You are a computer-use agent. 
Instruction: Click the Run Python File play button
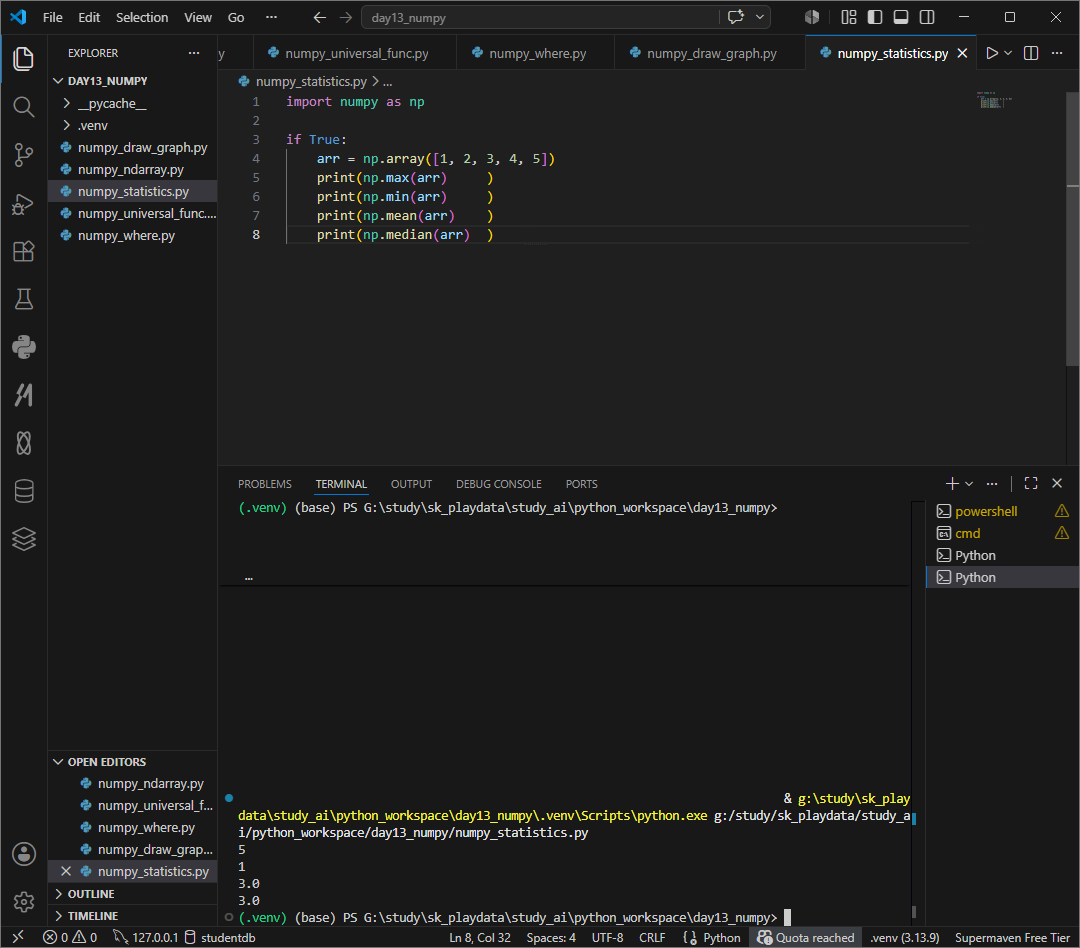[992, 53]
